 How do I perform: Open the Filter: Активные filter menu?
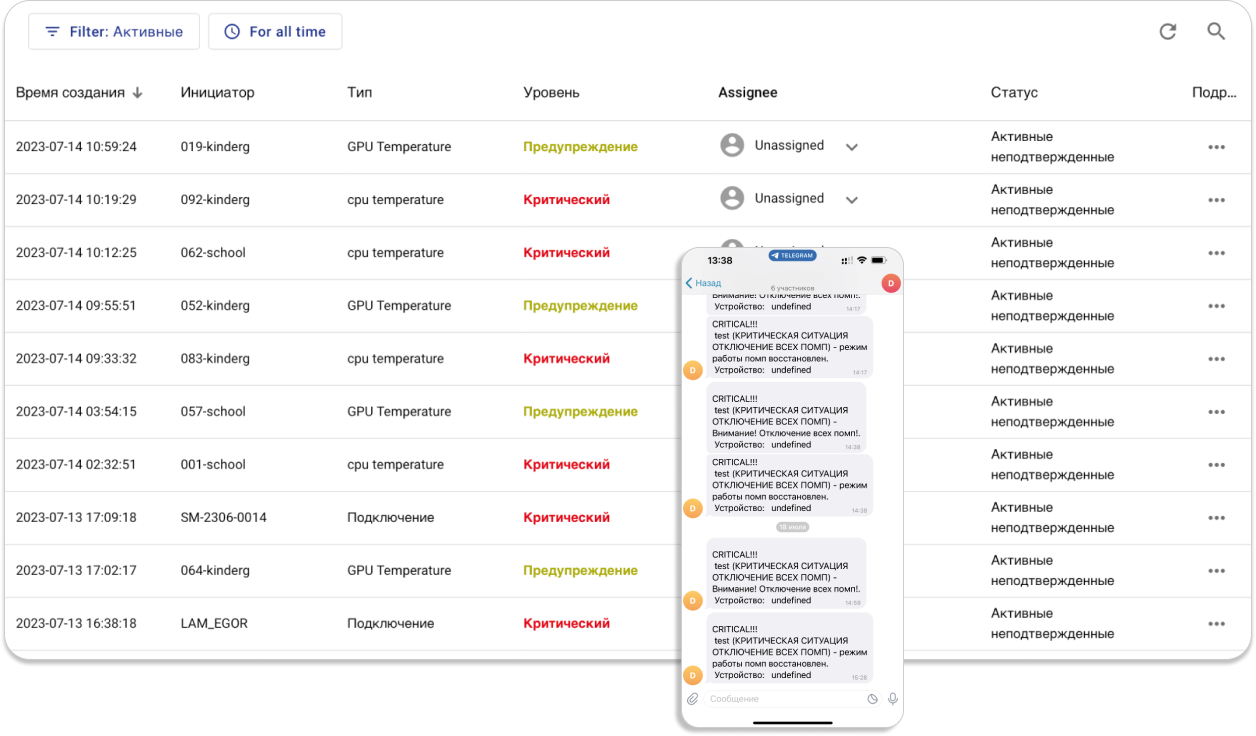(x=114, y=32)
